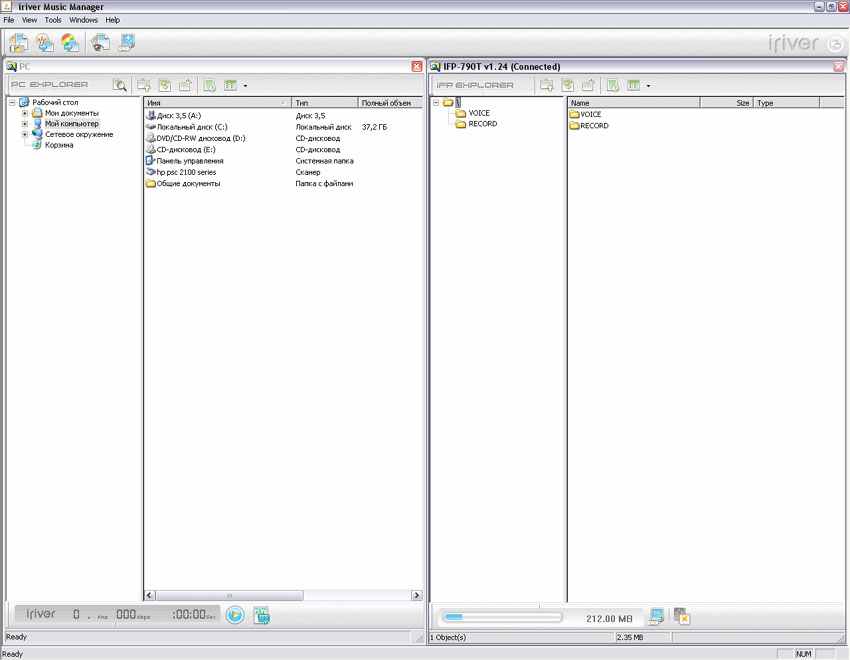
Task: Click the green curled-page icon in the IFP Explorer toolbar
Action: (x=613, y=85)
